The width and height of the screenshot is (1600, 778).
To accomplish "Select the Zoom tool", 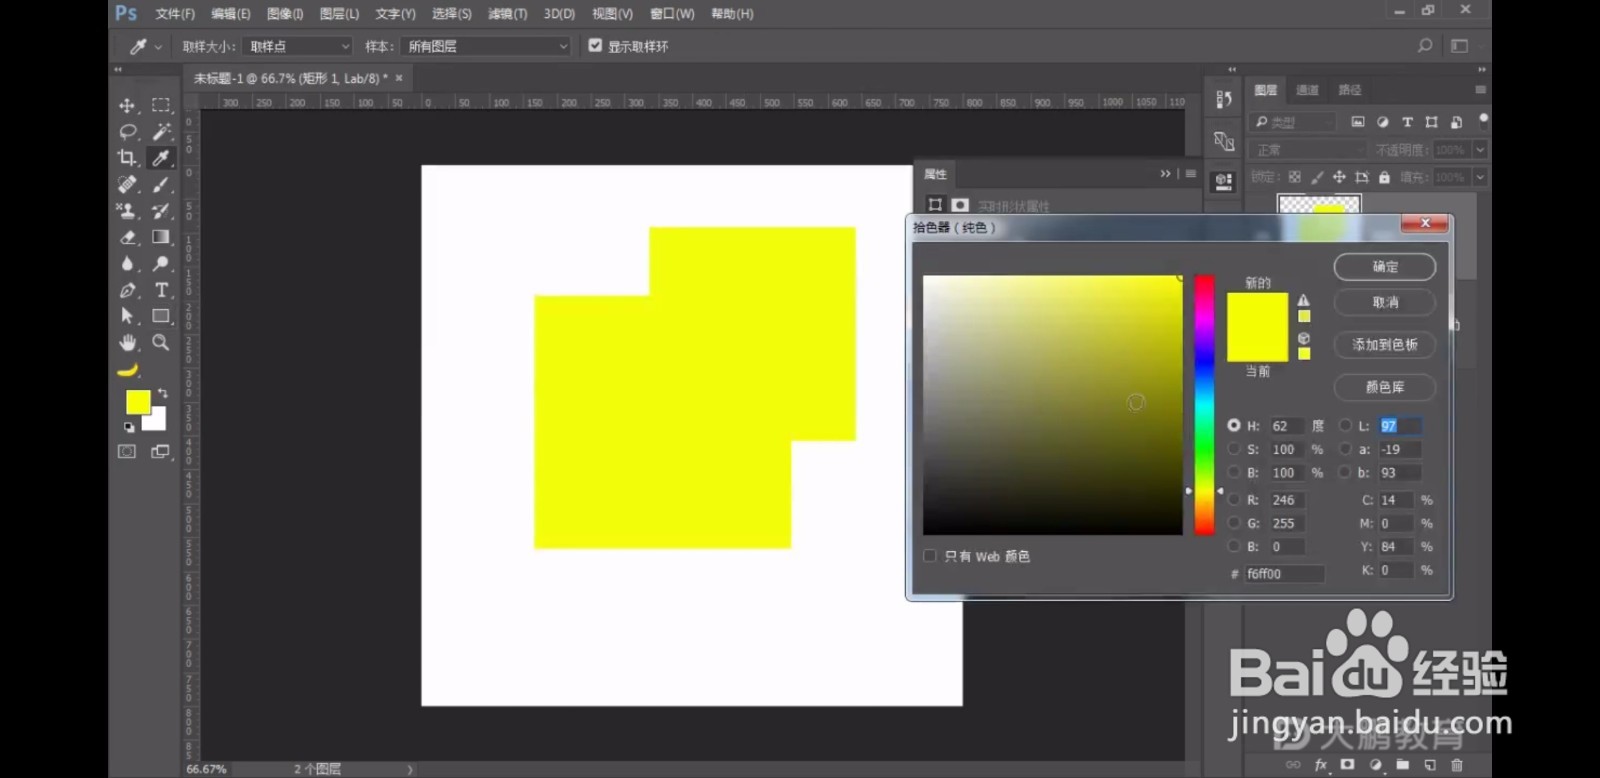I will [160, 342].
